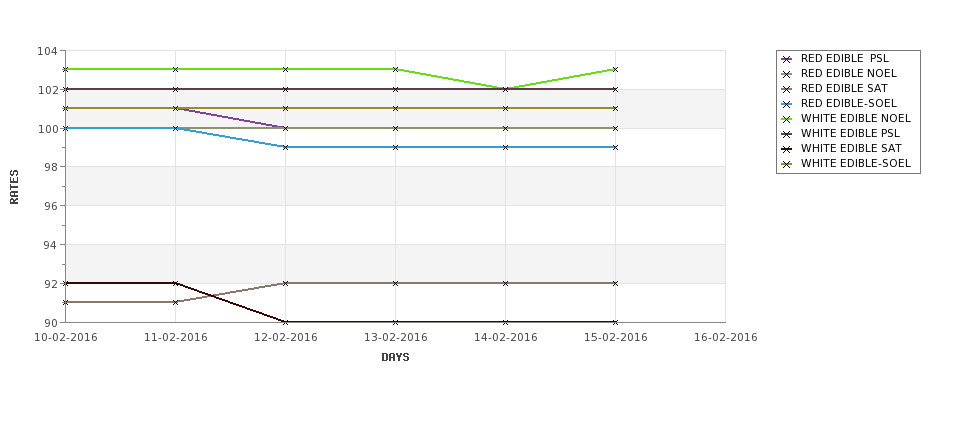Click the 91 rate point at 11-02-2016
Viewport: 975px width, 429px height.
click(x=175, y=302)
